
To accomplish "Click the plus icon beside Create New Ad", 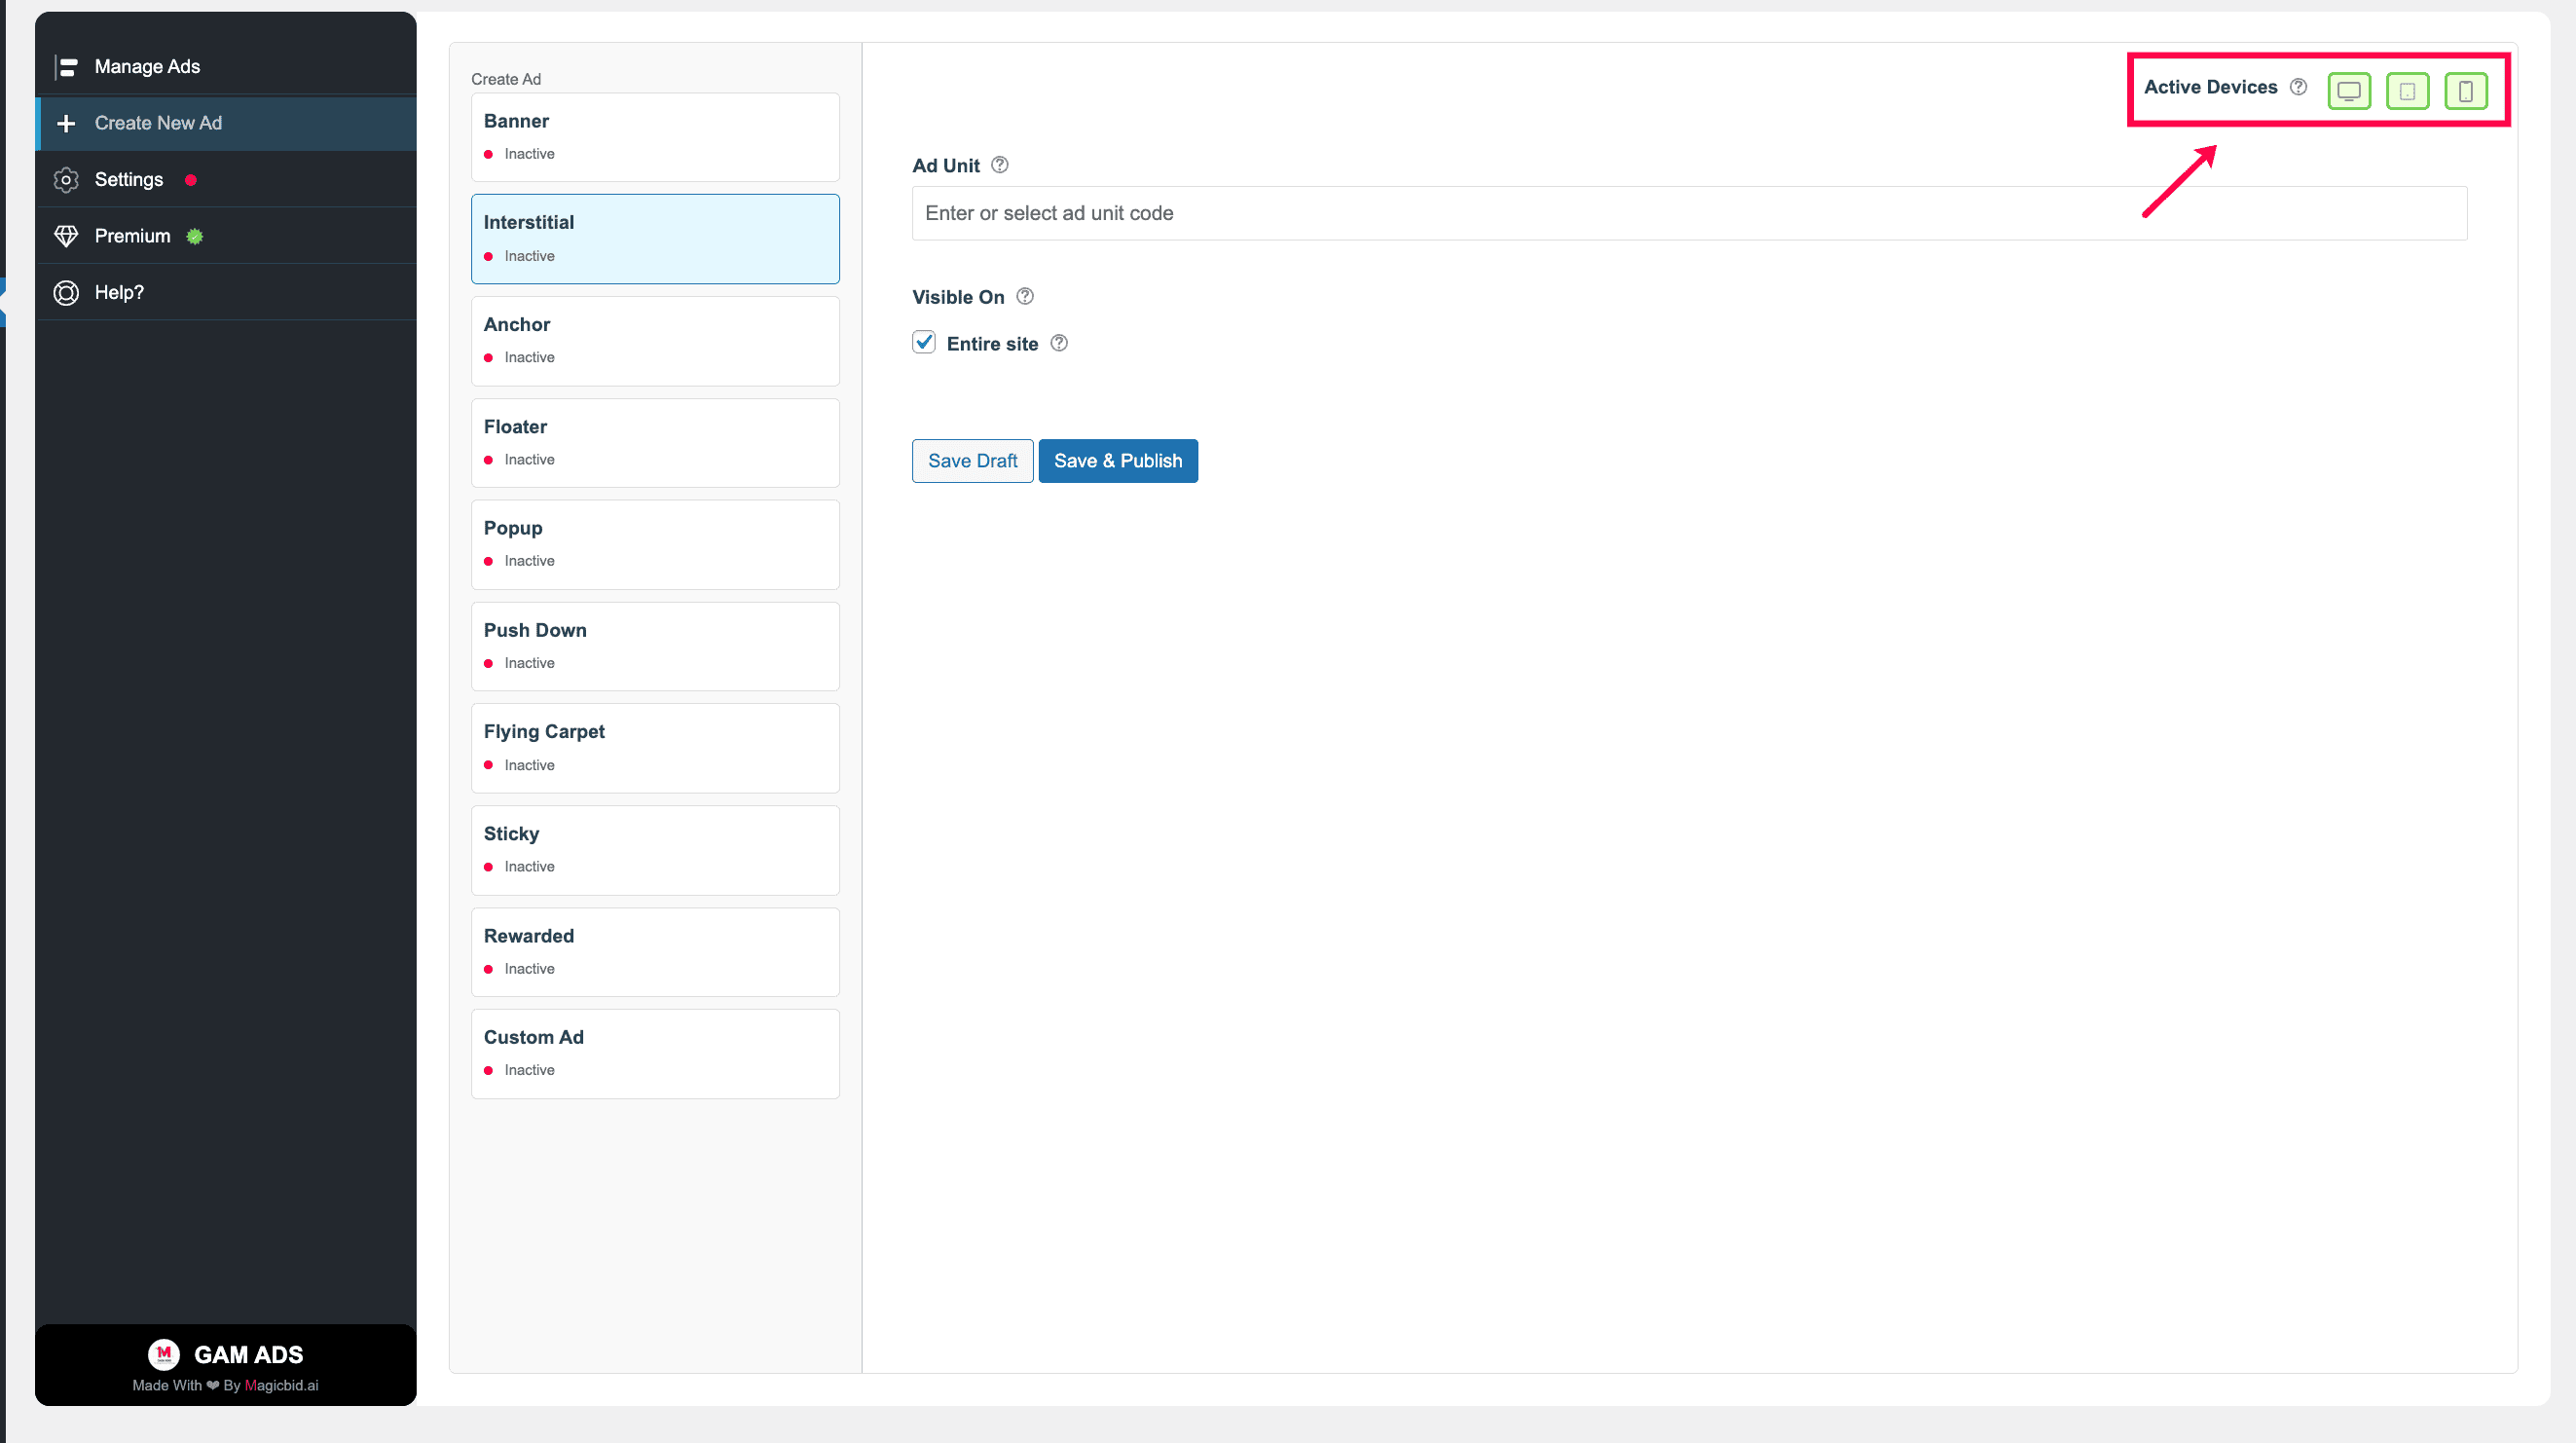I will 66,123.
